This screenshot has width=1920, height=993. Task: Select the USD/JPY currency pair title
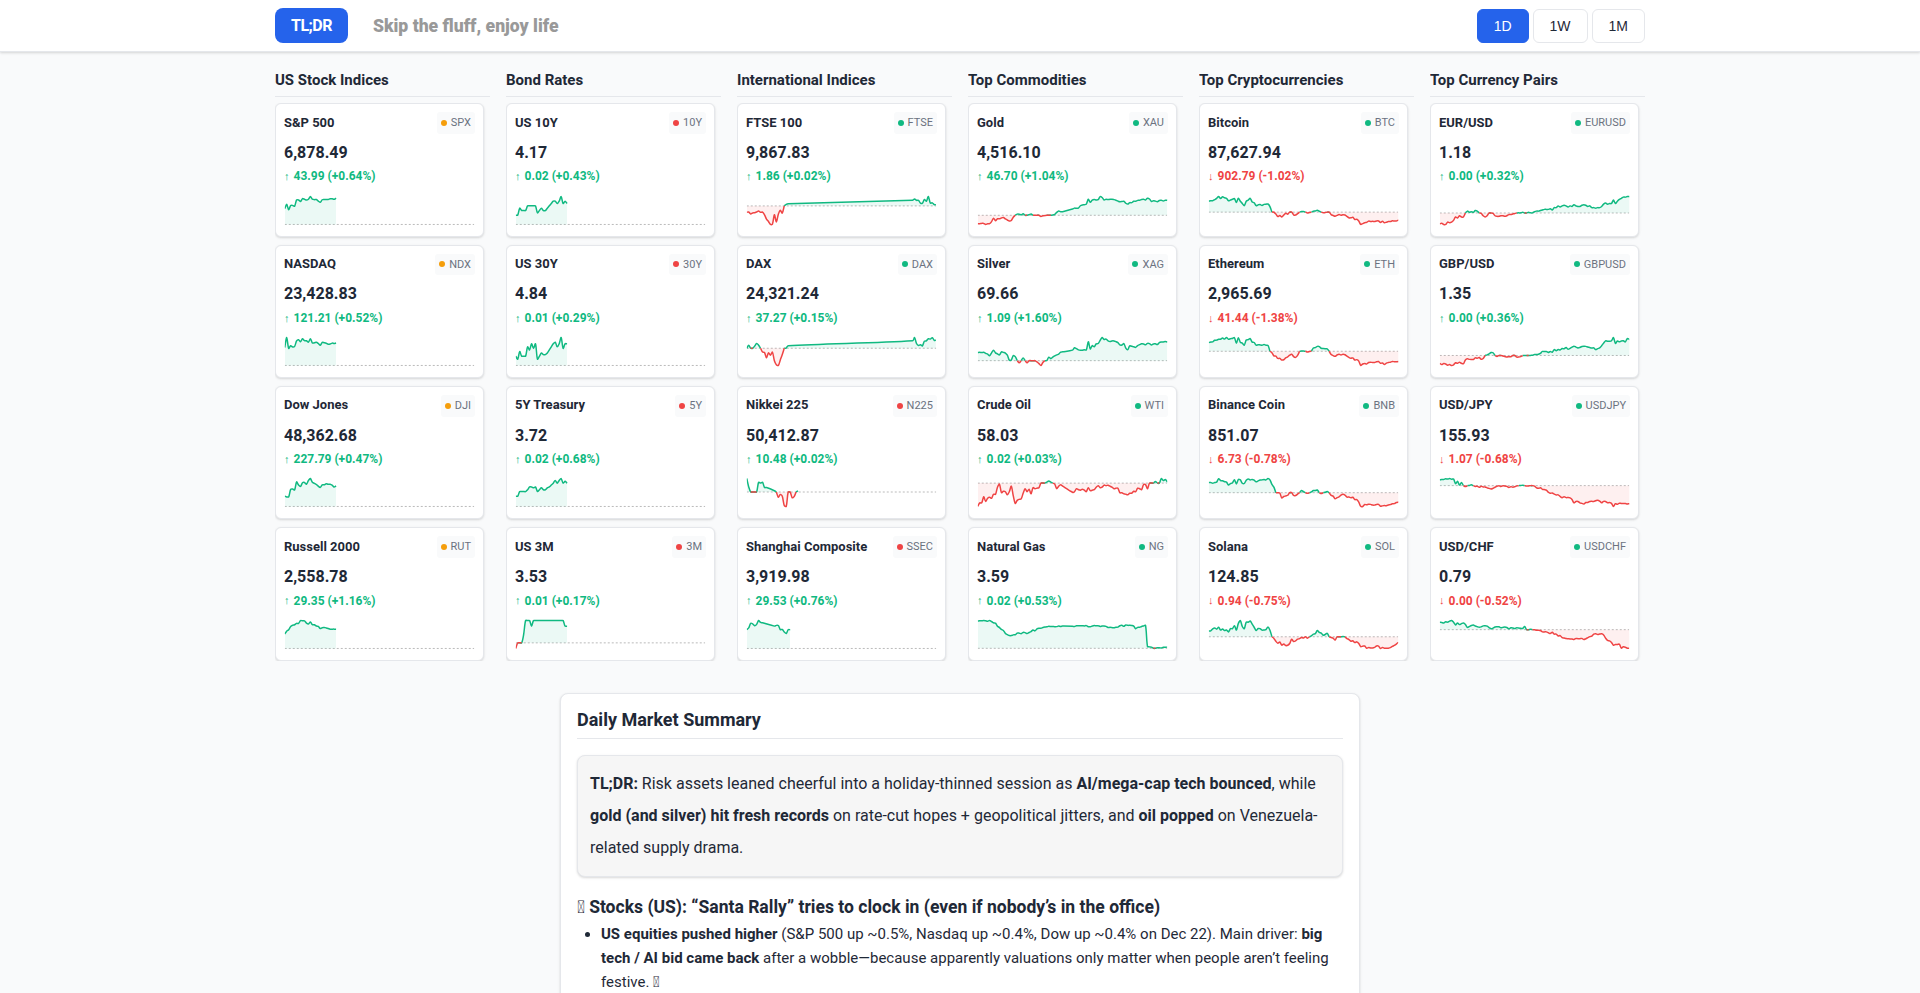1465,405
